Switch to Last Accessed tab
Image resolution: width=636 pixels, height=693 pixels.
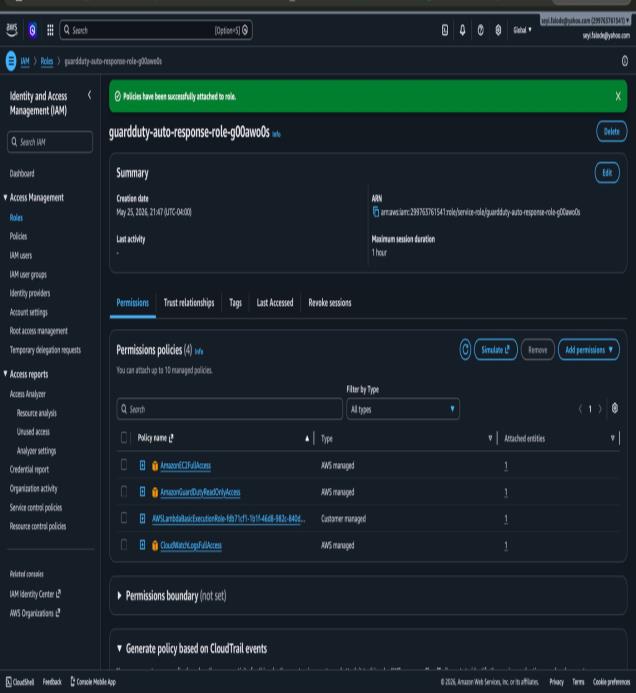coord(275,303)
